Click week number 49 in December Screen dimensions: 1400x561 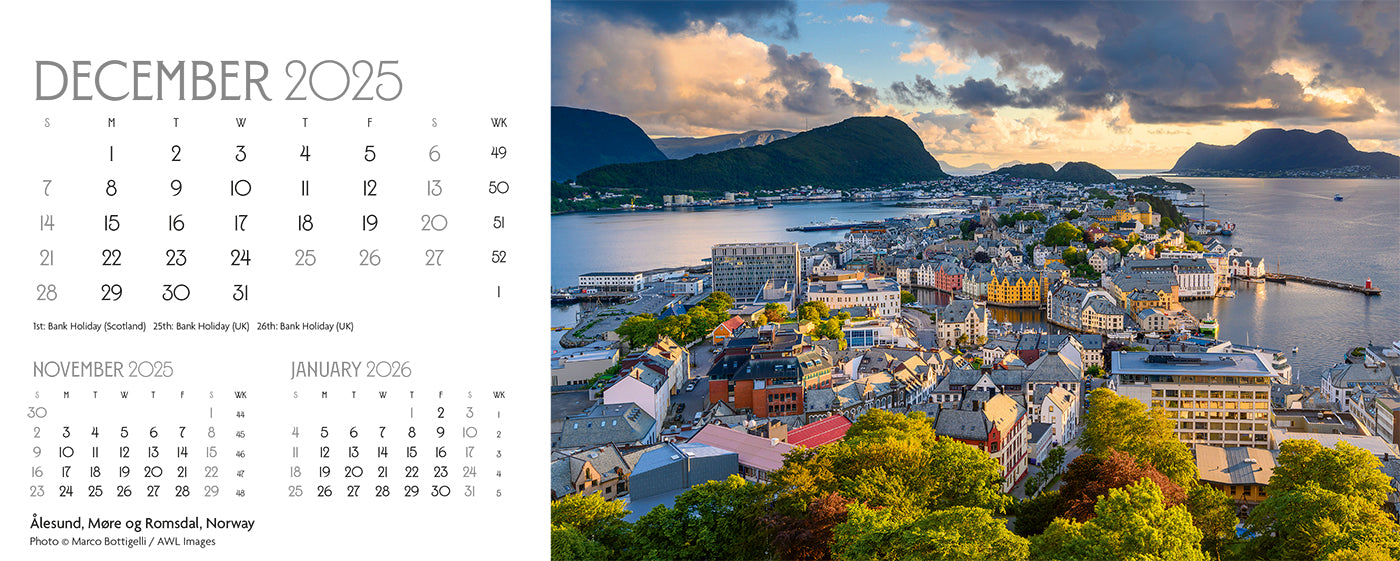498,153
